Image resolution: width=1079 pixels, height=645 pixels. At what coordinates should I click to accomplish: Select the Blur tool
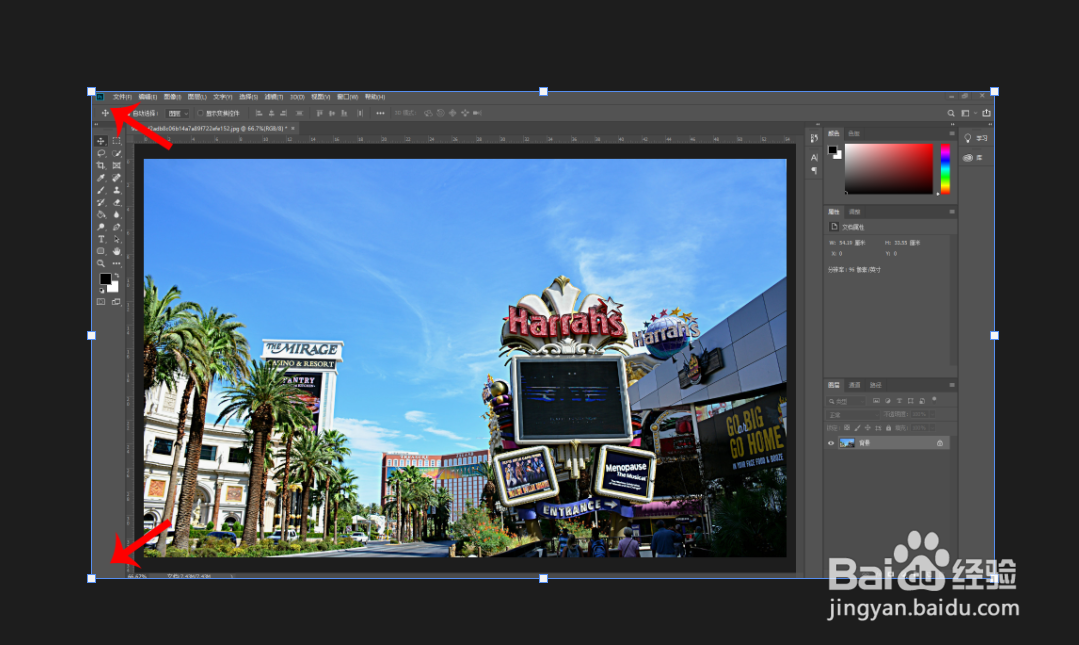116,214
